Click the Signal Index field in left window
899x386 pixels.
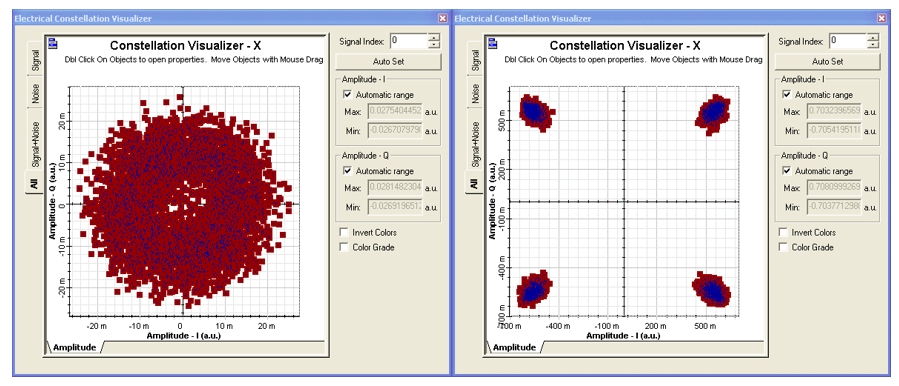[x=409, y=41]
